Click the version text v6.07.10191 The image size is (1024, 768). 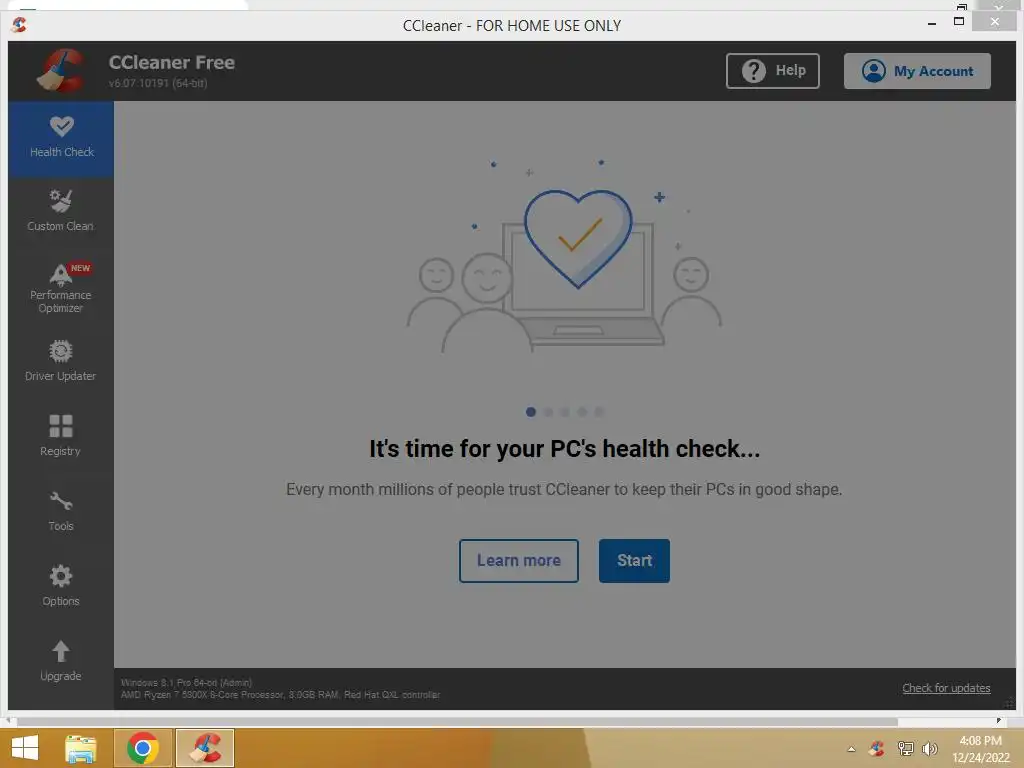pos(158,83)
